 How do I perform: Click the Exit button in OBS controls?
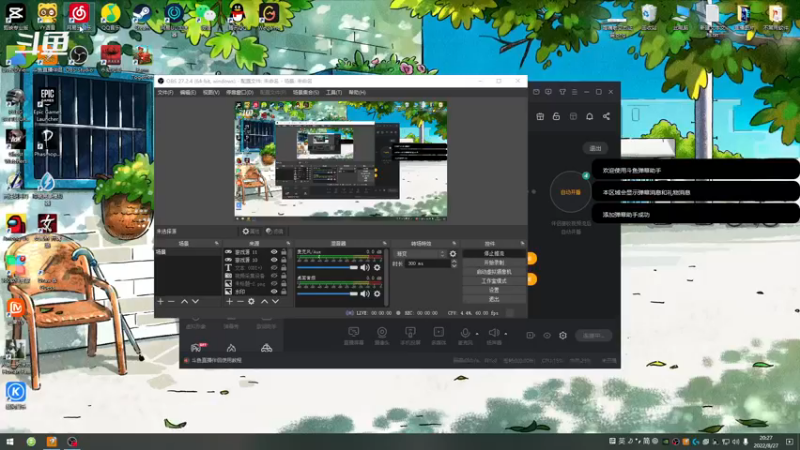[494, 299]
